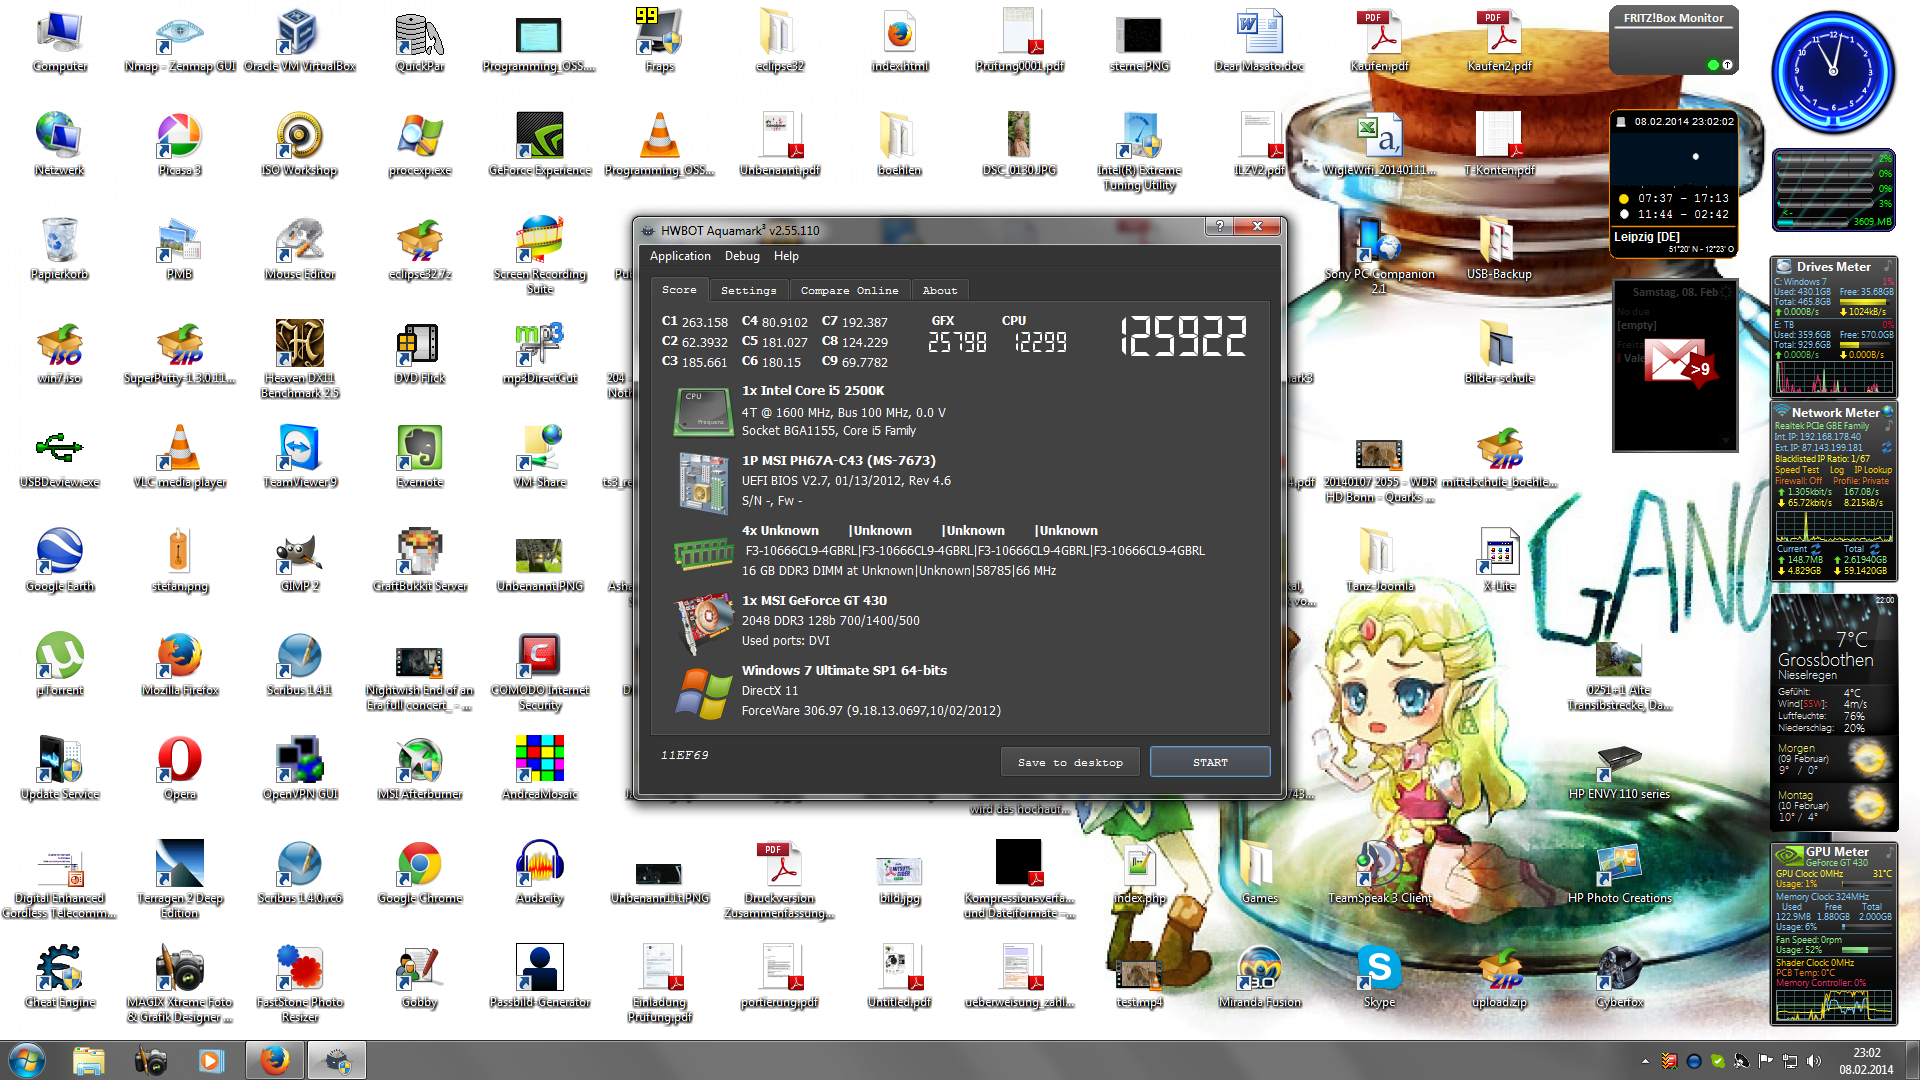Click the RAM module icon in Aquamark
The height and width of the screenshot is (1080, 1920).
(703, 553)
